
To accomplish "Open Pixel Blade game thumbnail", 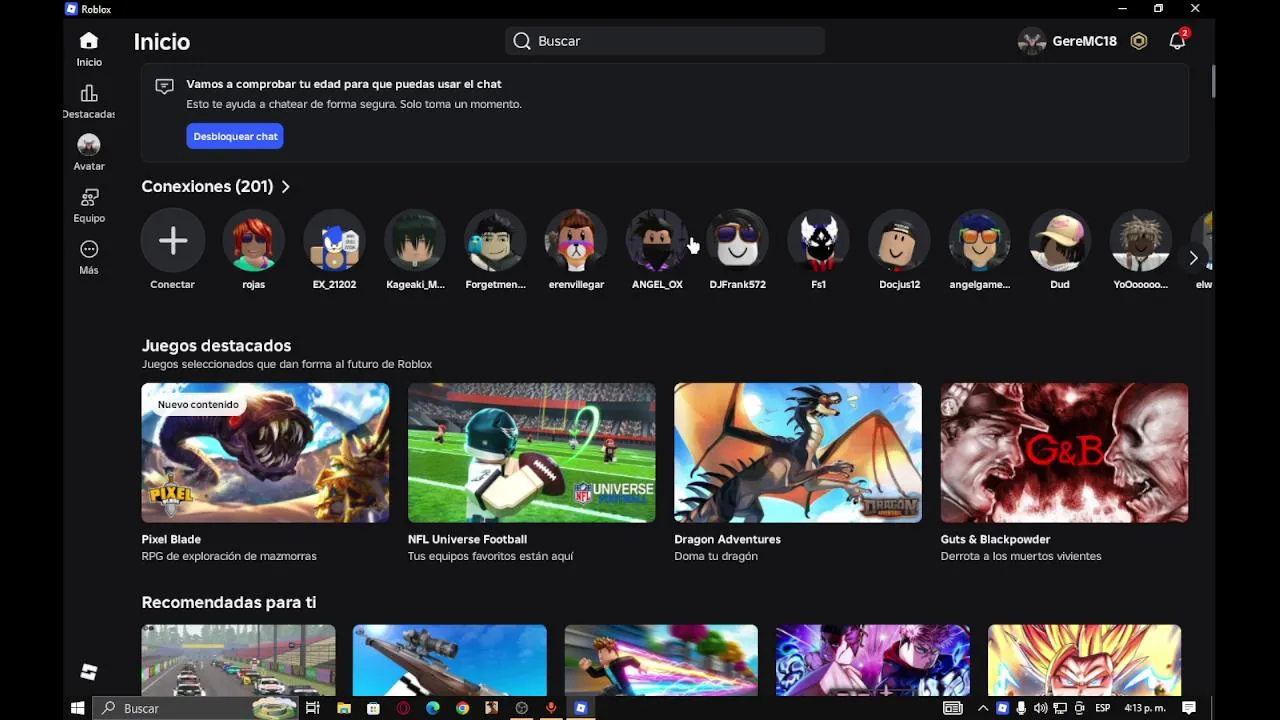I will [x=265, y=452].
